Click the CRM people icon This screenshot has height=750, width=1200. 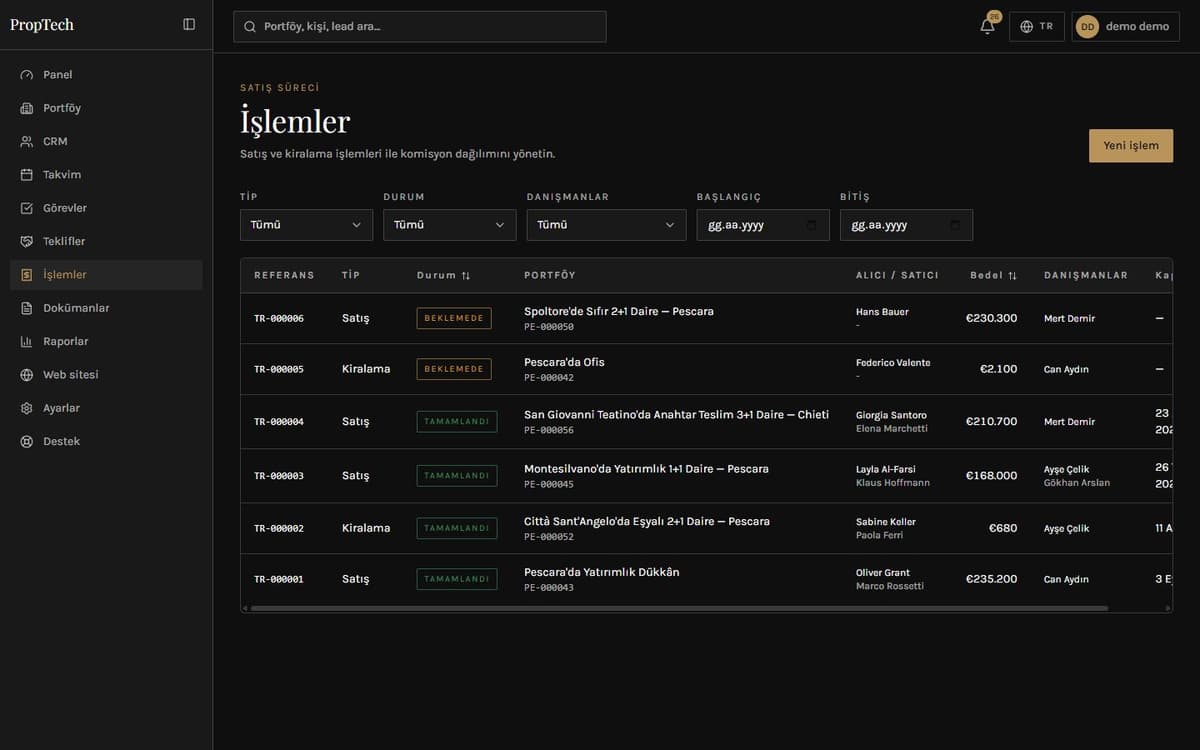coord(27,142)
